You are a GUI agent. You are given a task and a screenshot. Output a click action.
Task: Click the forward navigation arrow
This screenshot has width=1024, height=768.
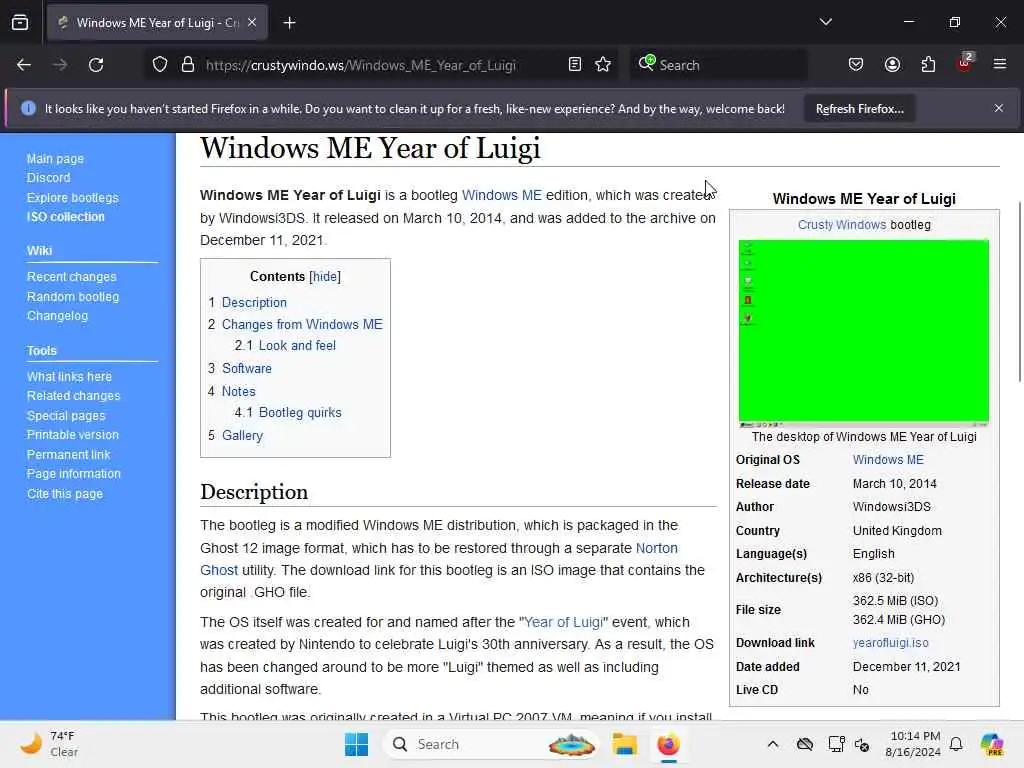coord(60,65)
